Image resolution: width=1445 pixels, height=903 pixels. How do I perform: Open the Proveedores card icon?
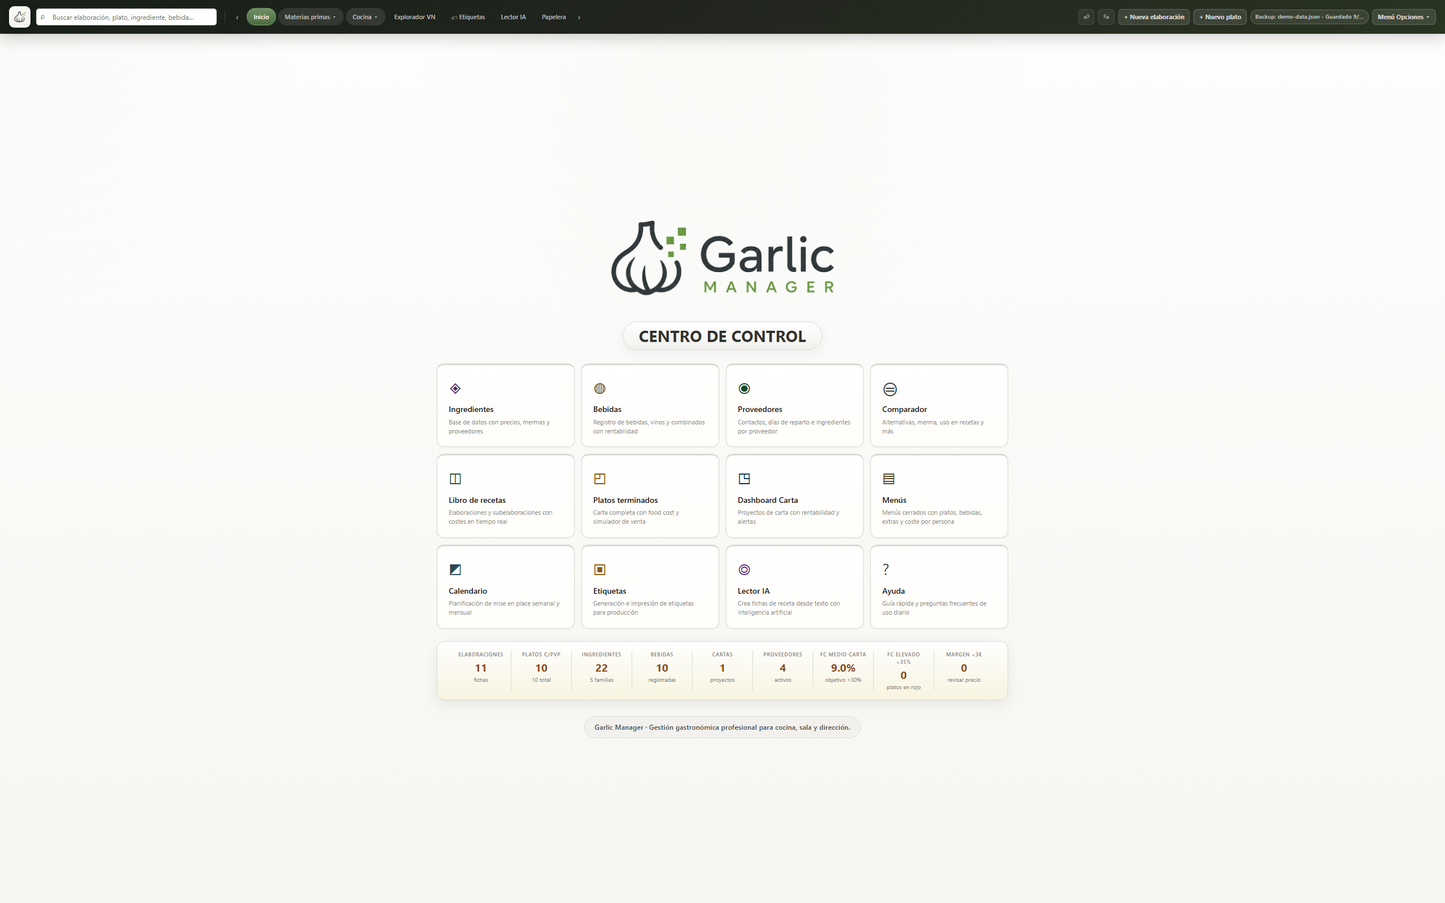pyautogui.click(x=744, y=389)
